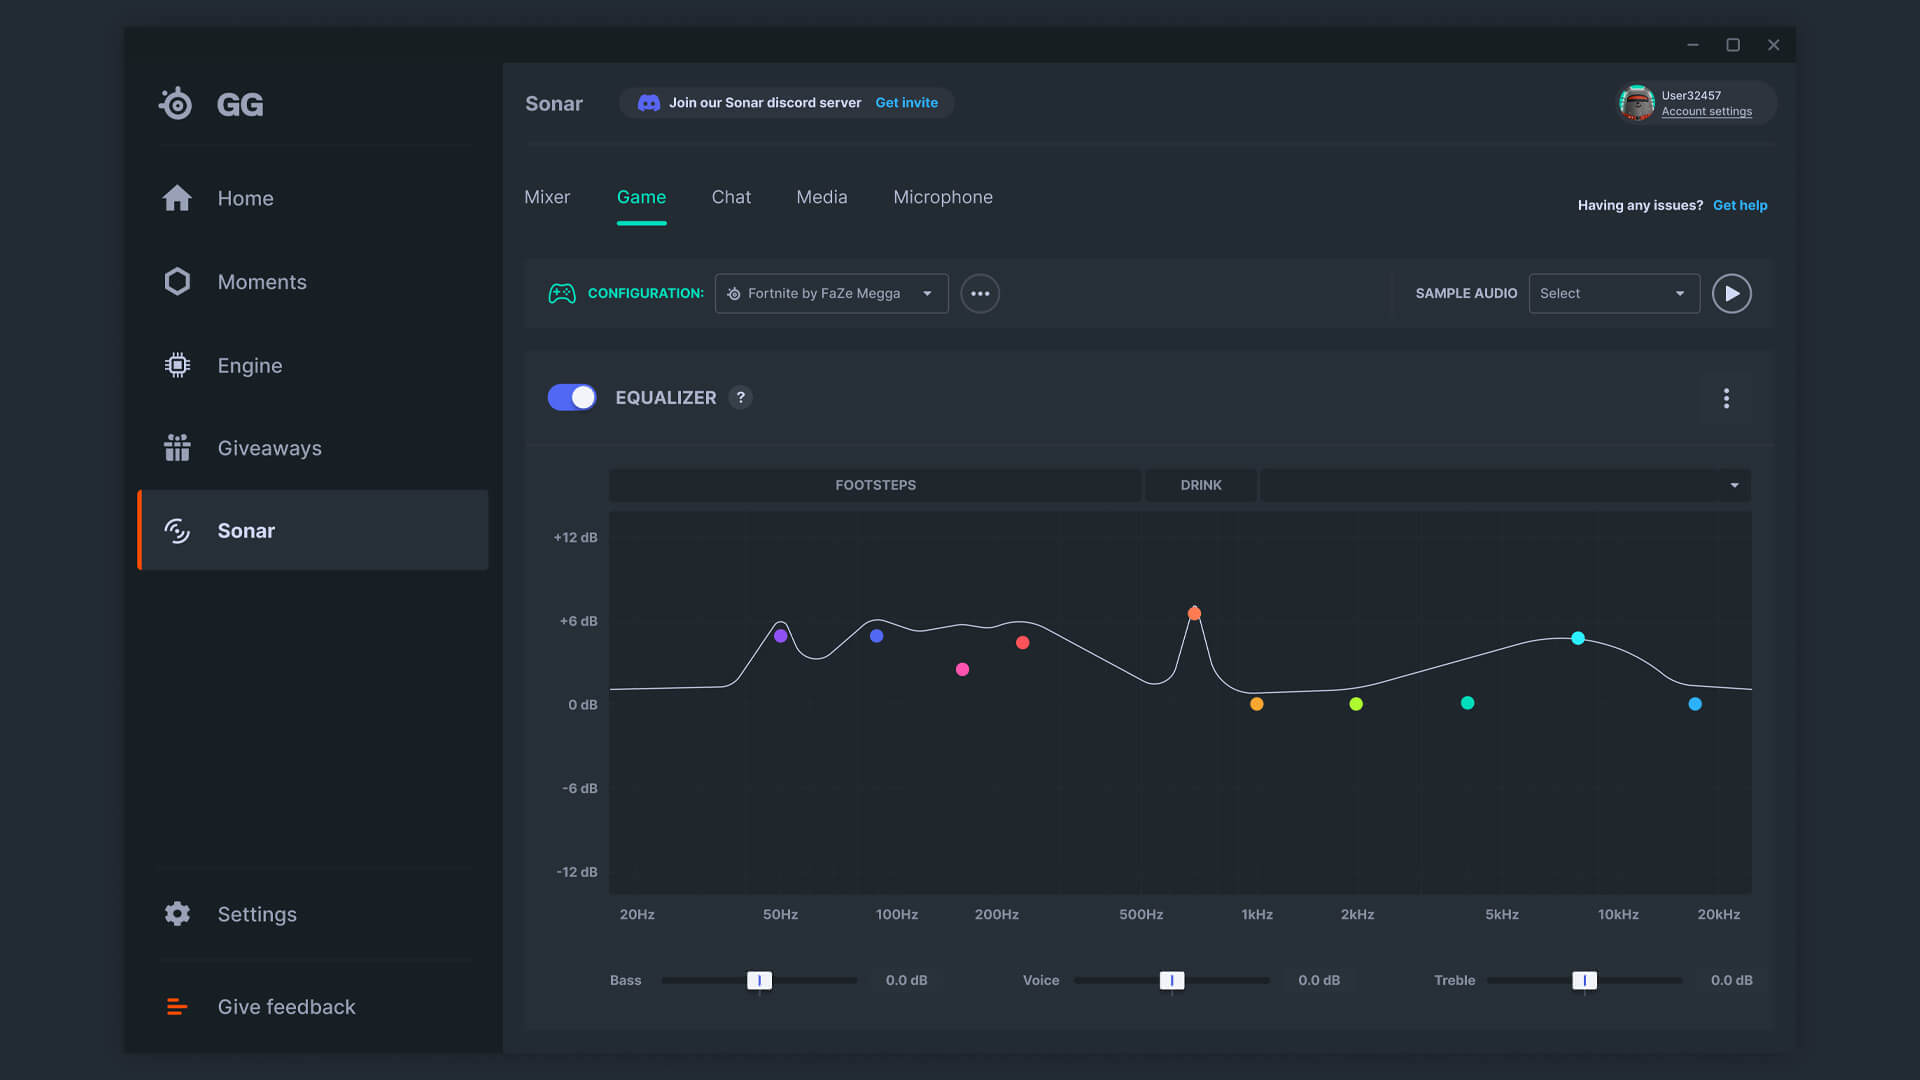Open Settings gear in sidebar
The width and height of the screenshot is (1920, 1080).
pos(177,914)
